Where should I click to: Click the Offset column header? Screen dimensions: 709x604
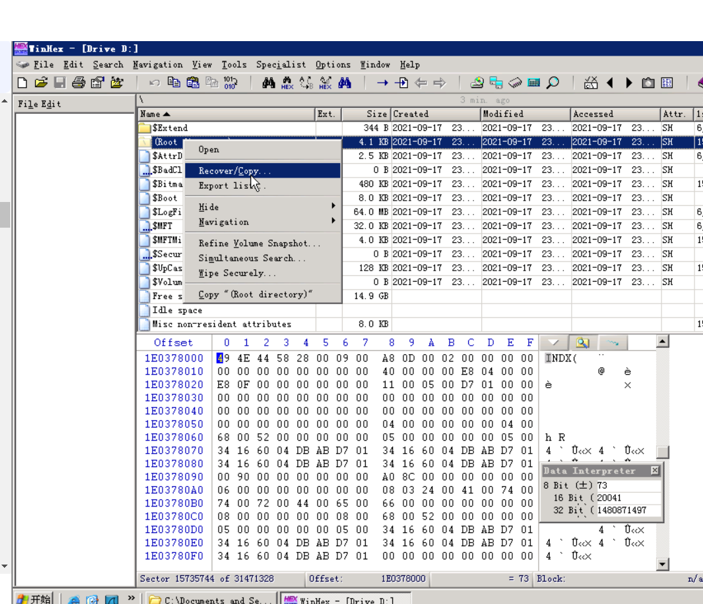(x=173, y=342)
